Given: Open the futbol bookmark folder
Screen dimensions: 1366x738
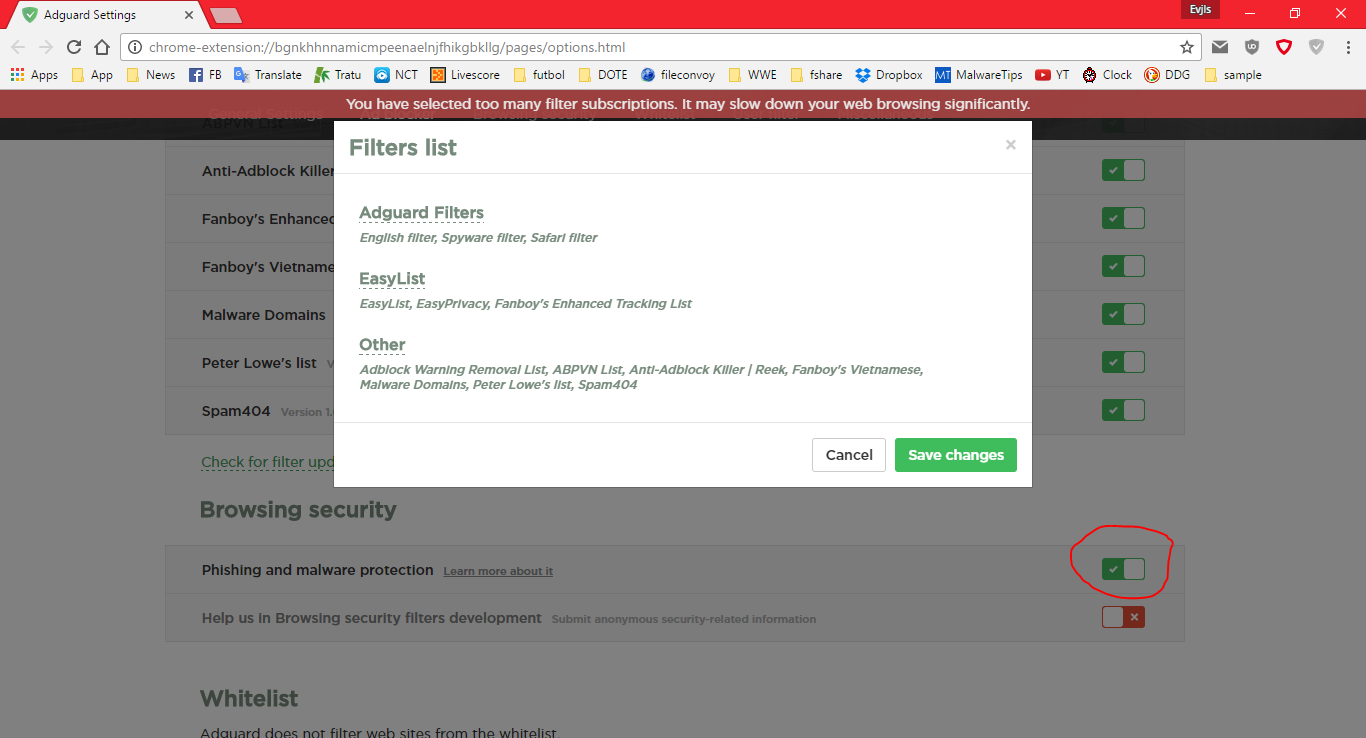Looking at the screenshot, I should [x=538, y=75].
